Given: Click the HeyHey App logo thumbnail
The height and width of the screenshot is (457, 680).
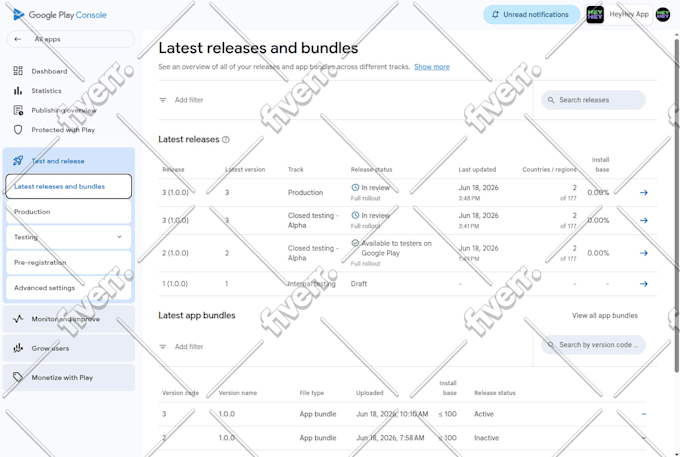Looking at the screenshot, I should (595, 15).
